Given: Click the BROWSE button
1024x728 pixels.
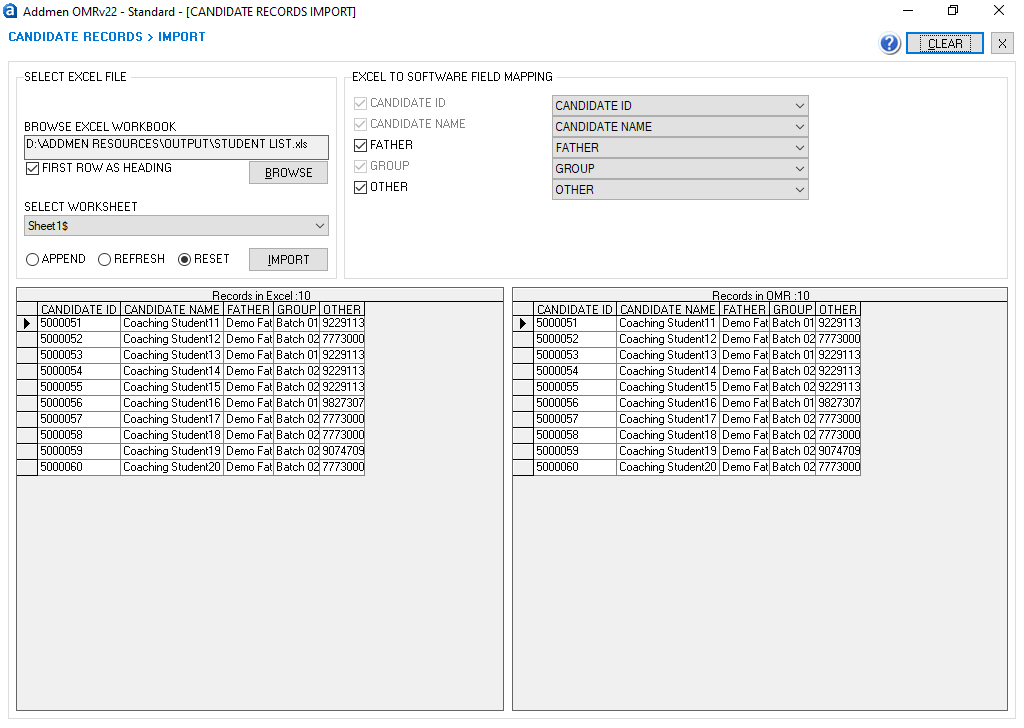Looking at the screenshot, I should (x=288, y=173).
